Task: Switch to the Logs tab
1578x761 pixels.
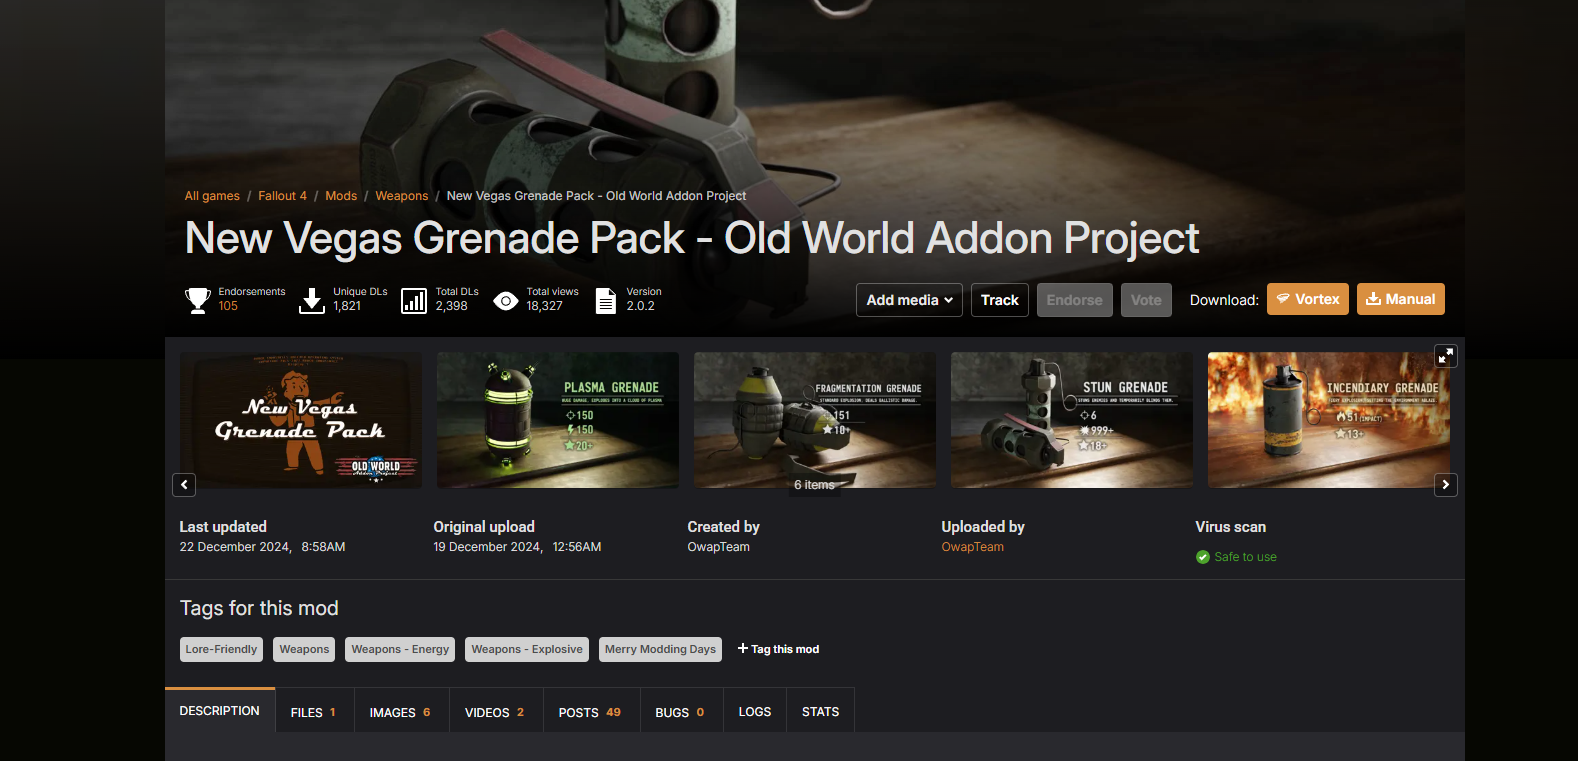Action: pyautogui.click(x=755, y=712)
